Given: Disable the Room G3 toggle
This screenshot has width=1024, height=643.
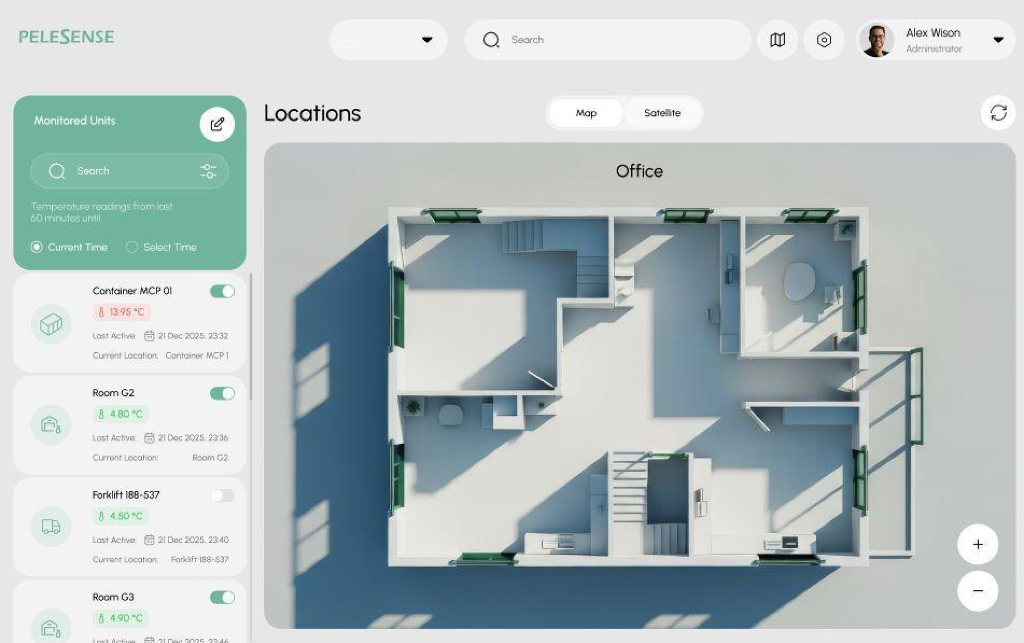Looking at the screenshot, I should pyautogui.click(x=223, y=597).
